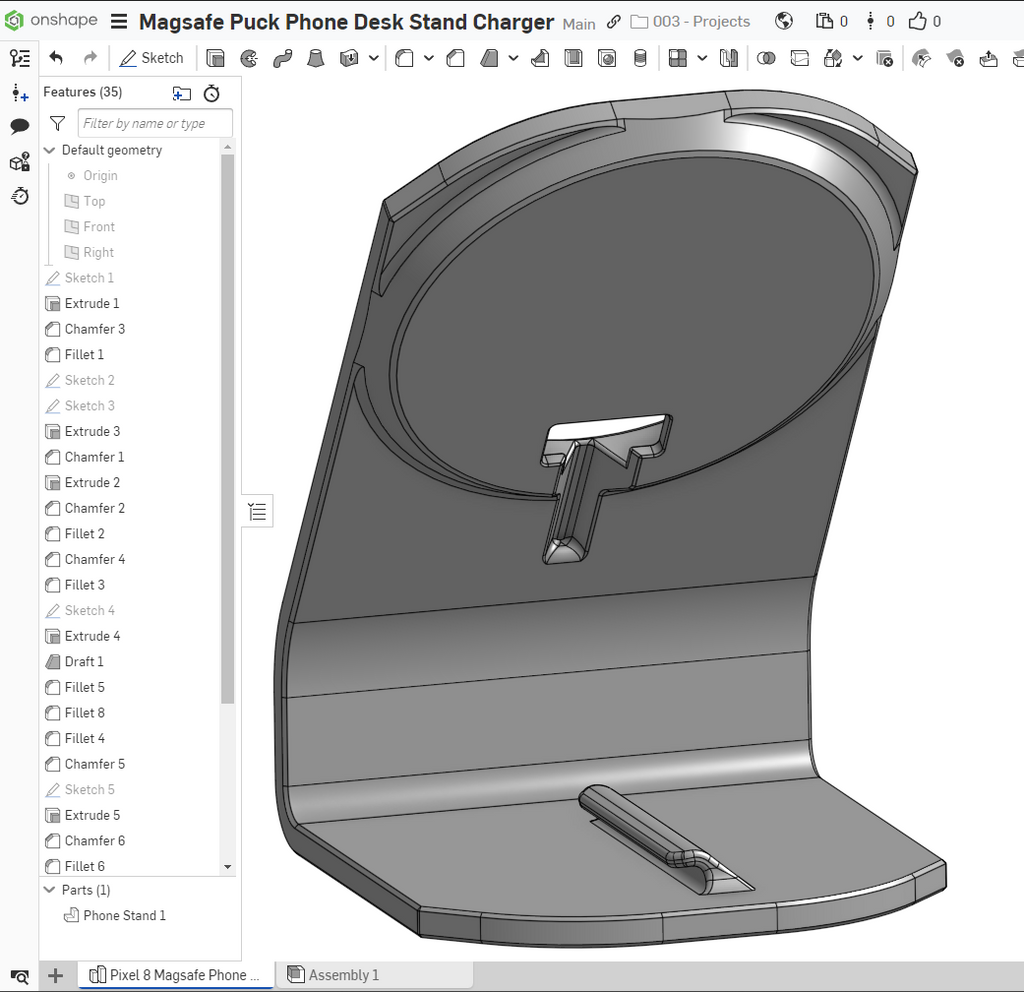Select the Pixel 8 Magsafe Phone tab
Image resolution: width=1024 pixels, height=992 pixels.
coord(175,974)
